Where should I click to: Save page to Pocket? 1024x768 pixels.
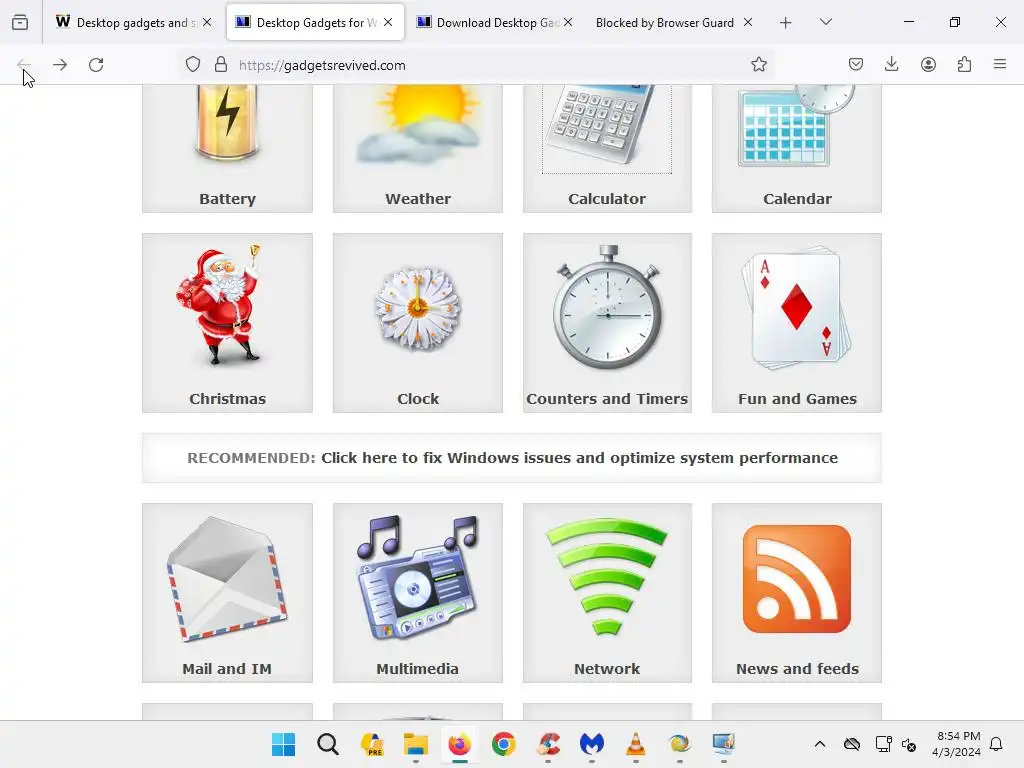point(856,65)
